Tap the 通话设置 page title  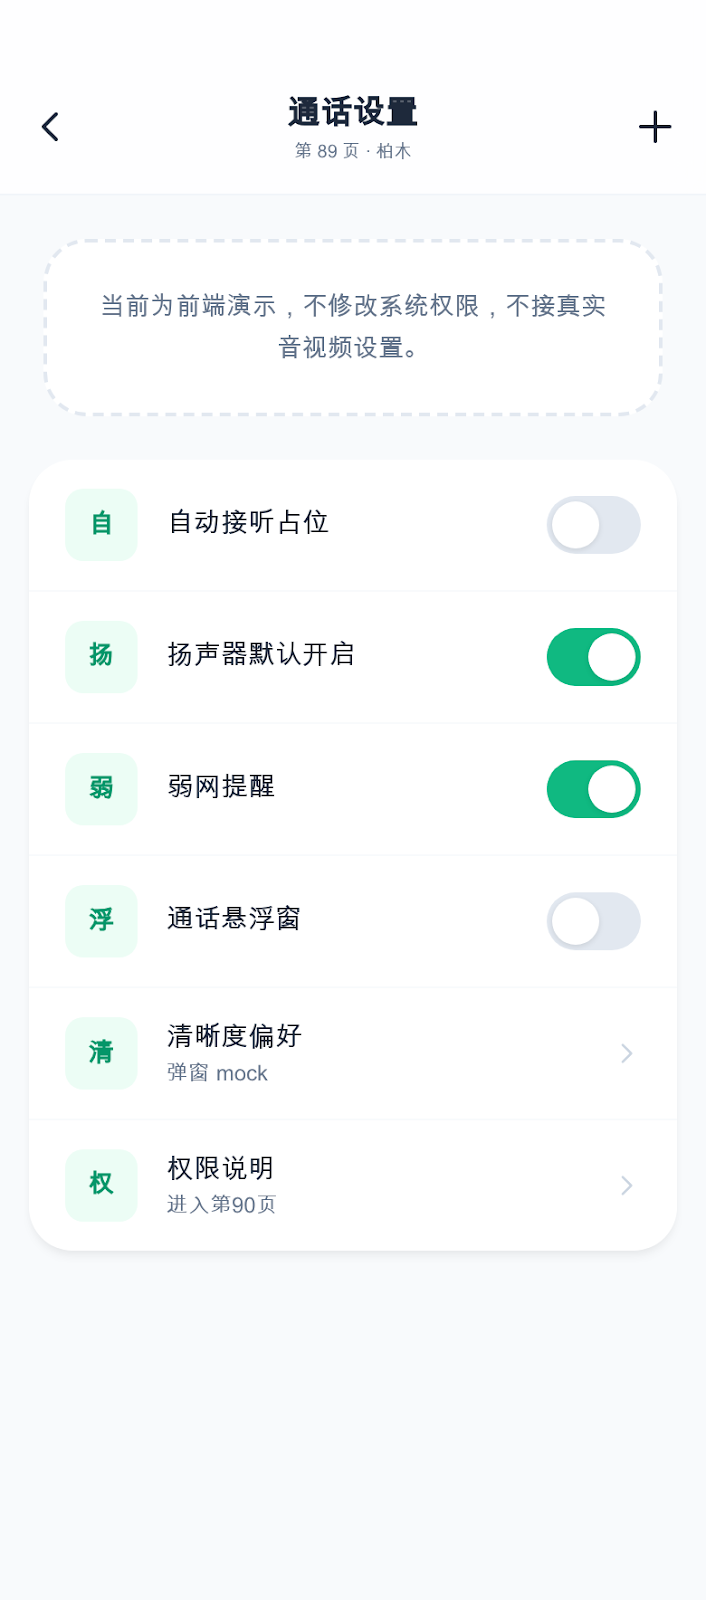pos(353,112)
